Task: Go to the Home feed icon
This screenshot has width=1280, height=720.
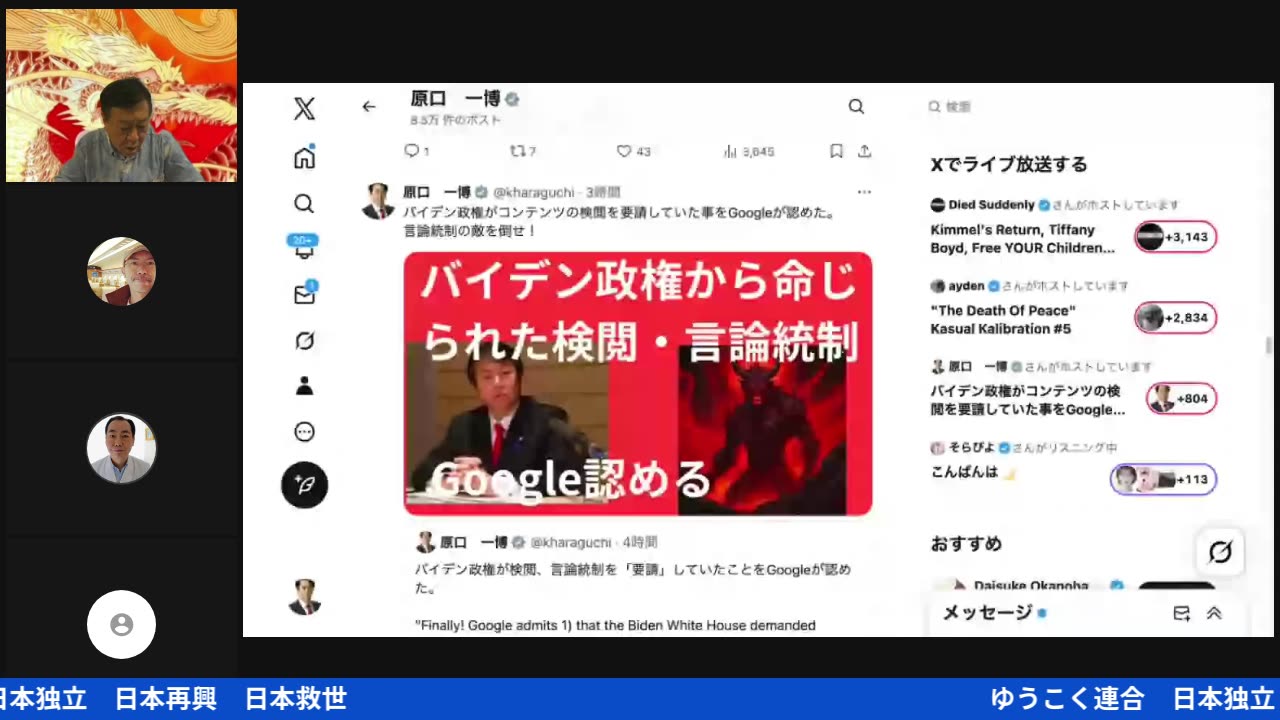Action: pos(304,157)
